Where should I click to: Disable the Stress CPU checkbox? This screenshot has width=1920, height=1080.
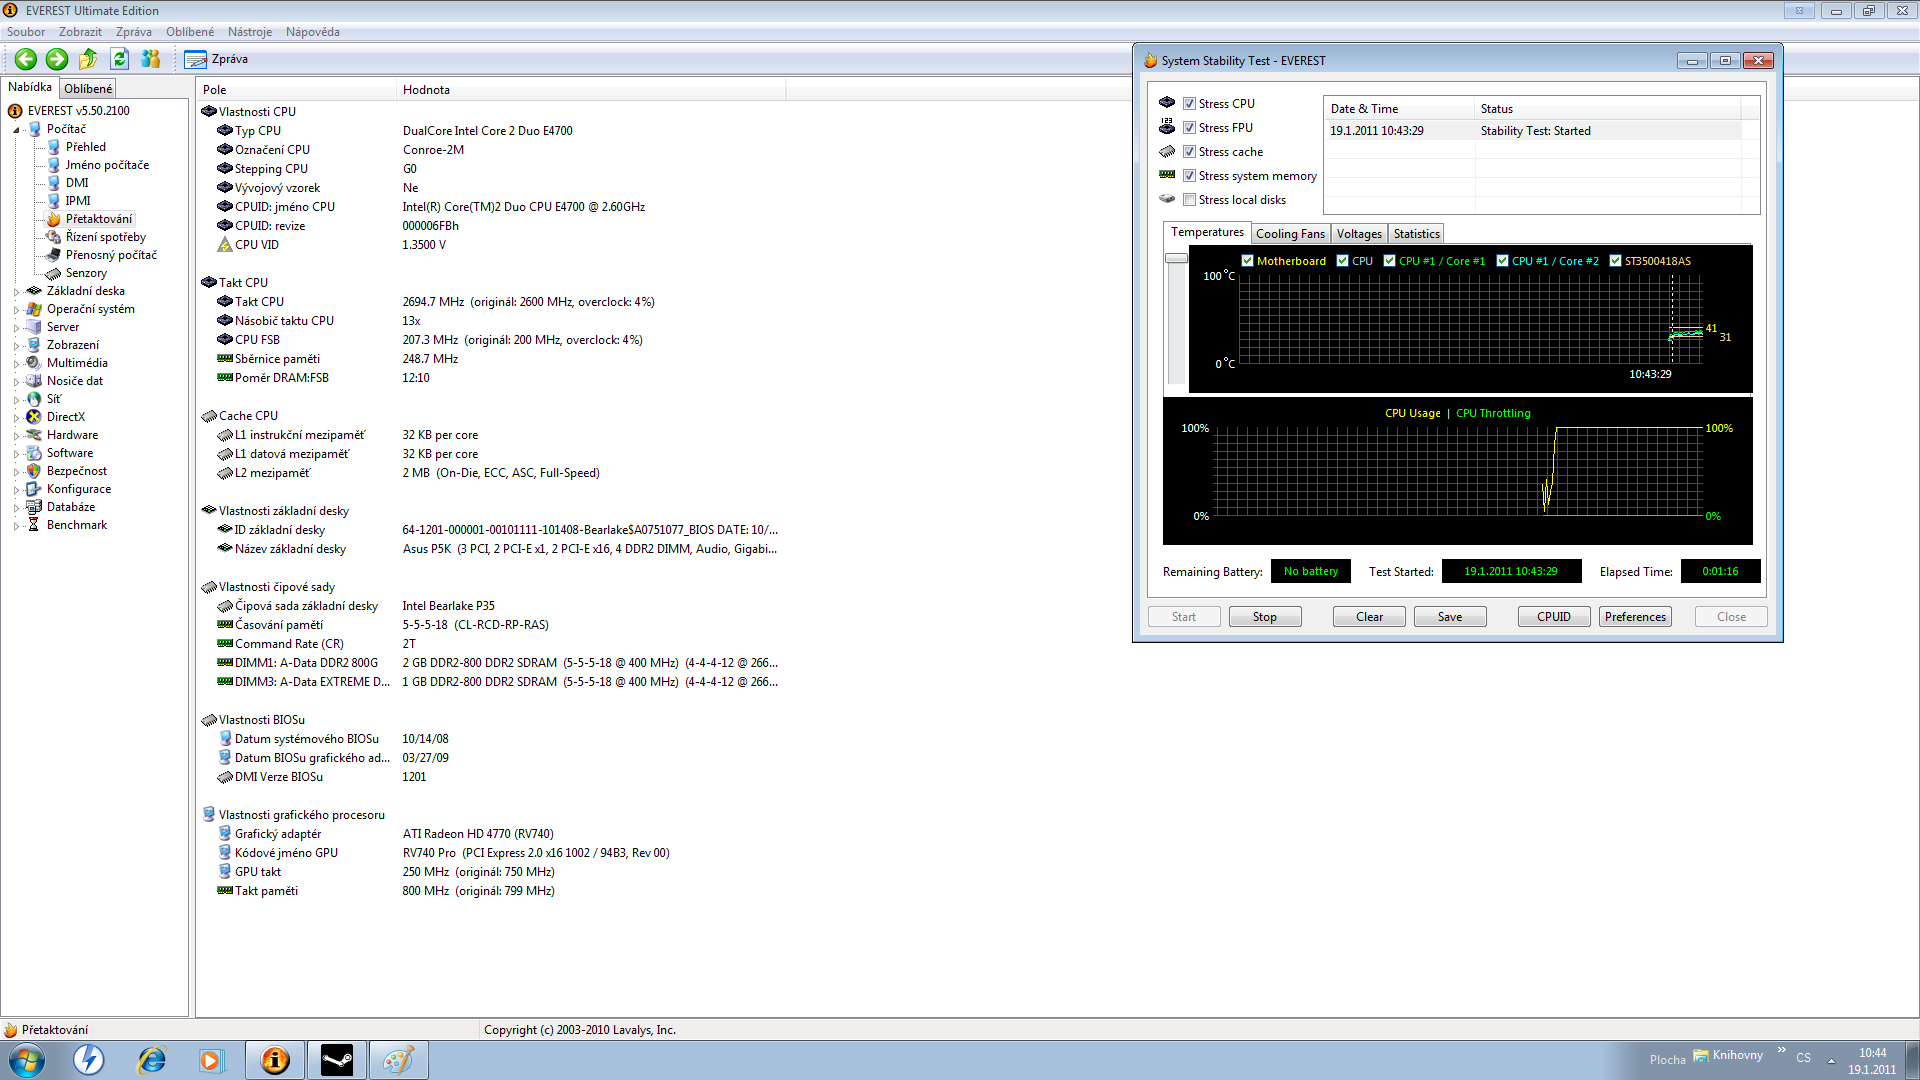(x=1189, y=104)
